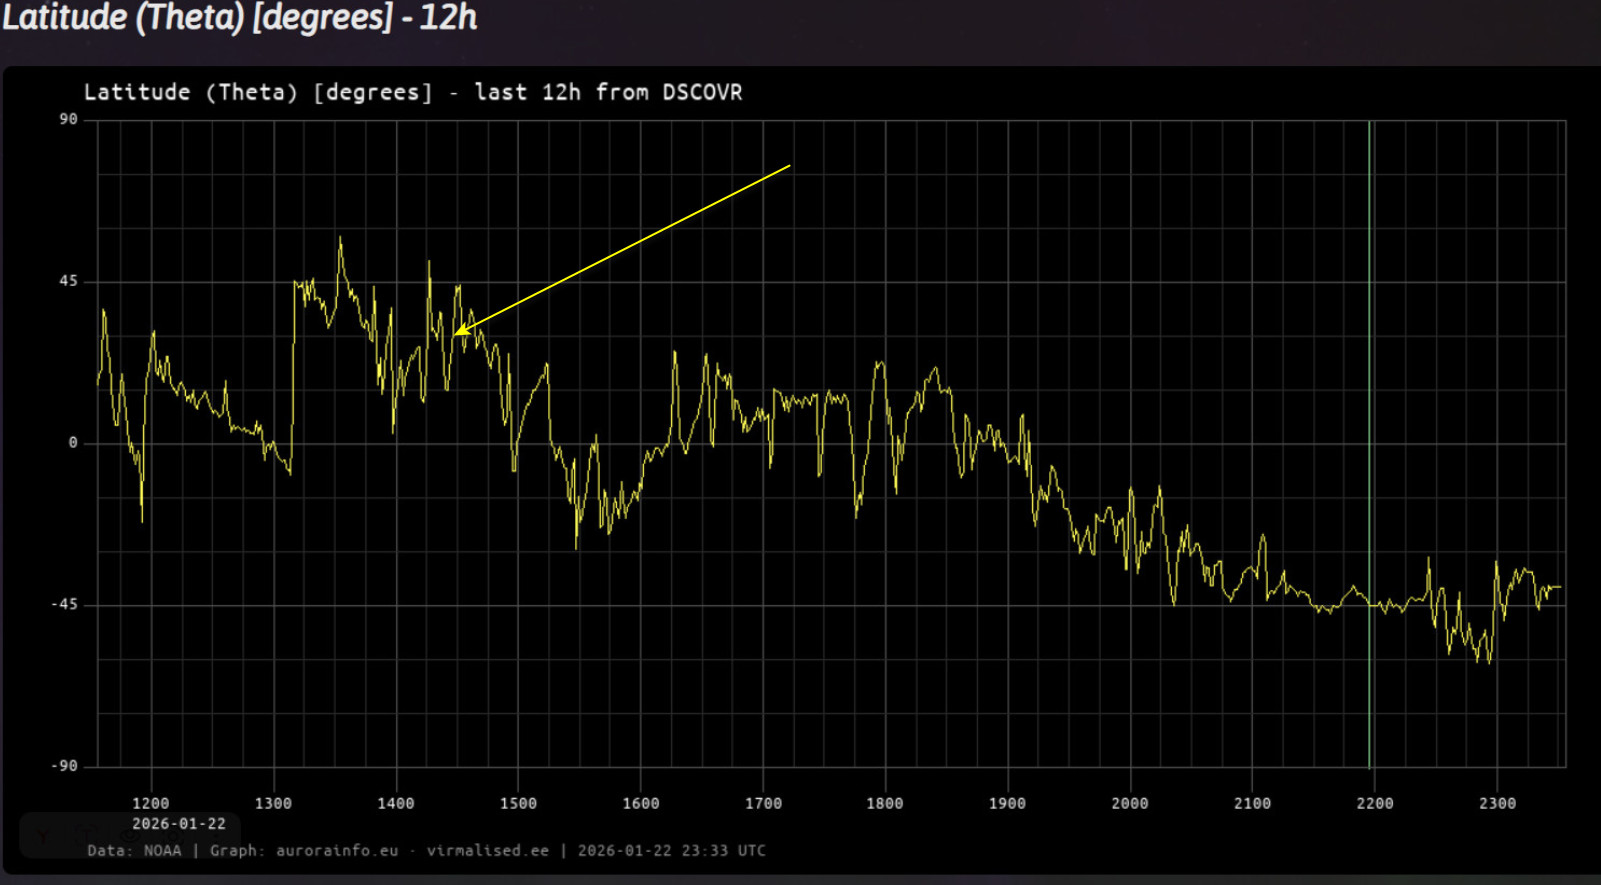1601x885 pixels.
Task: Click the faint red Y icon in bottom-left overlay
Action: 43,834
